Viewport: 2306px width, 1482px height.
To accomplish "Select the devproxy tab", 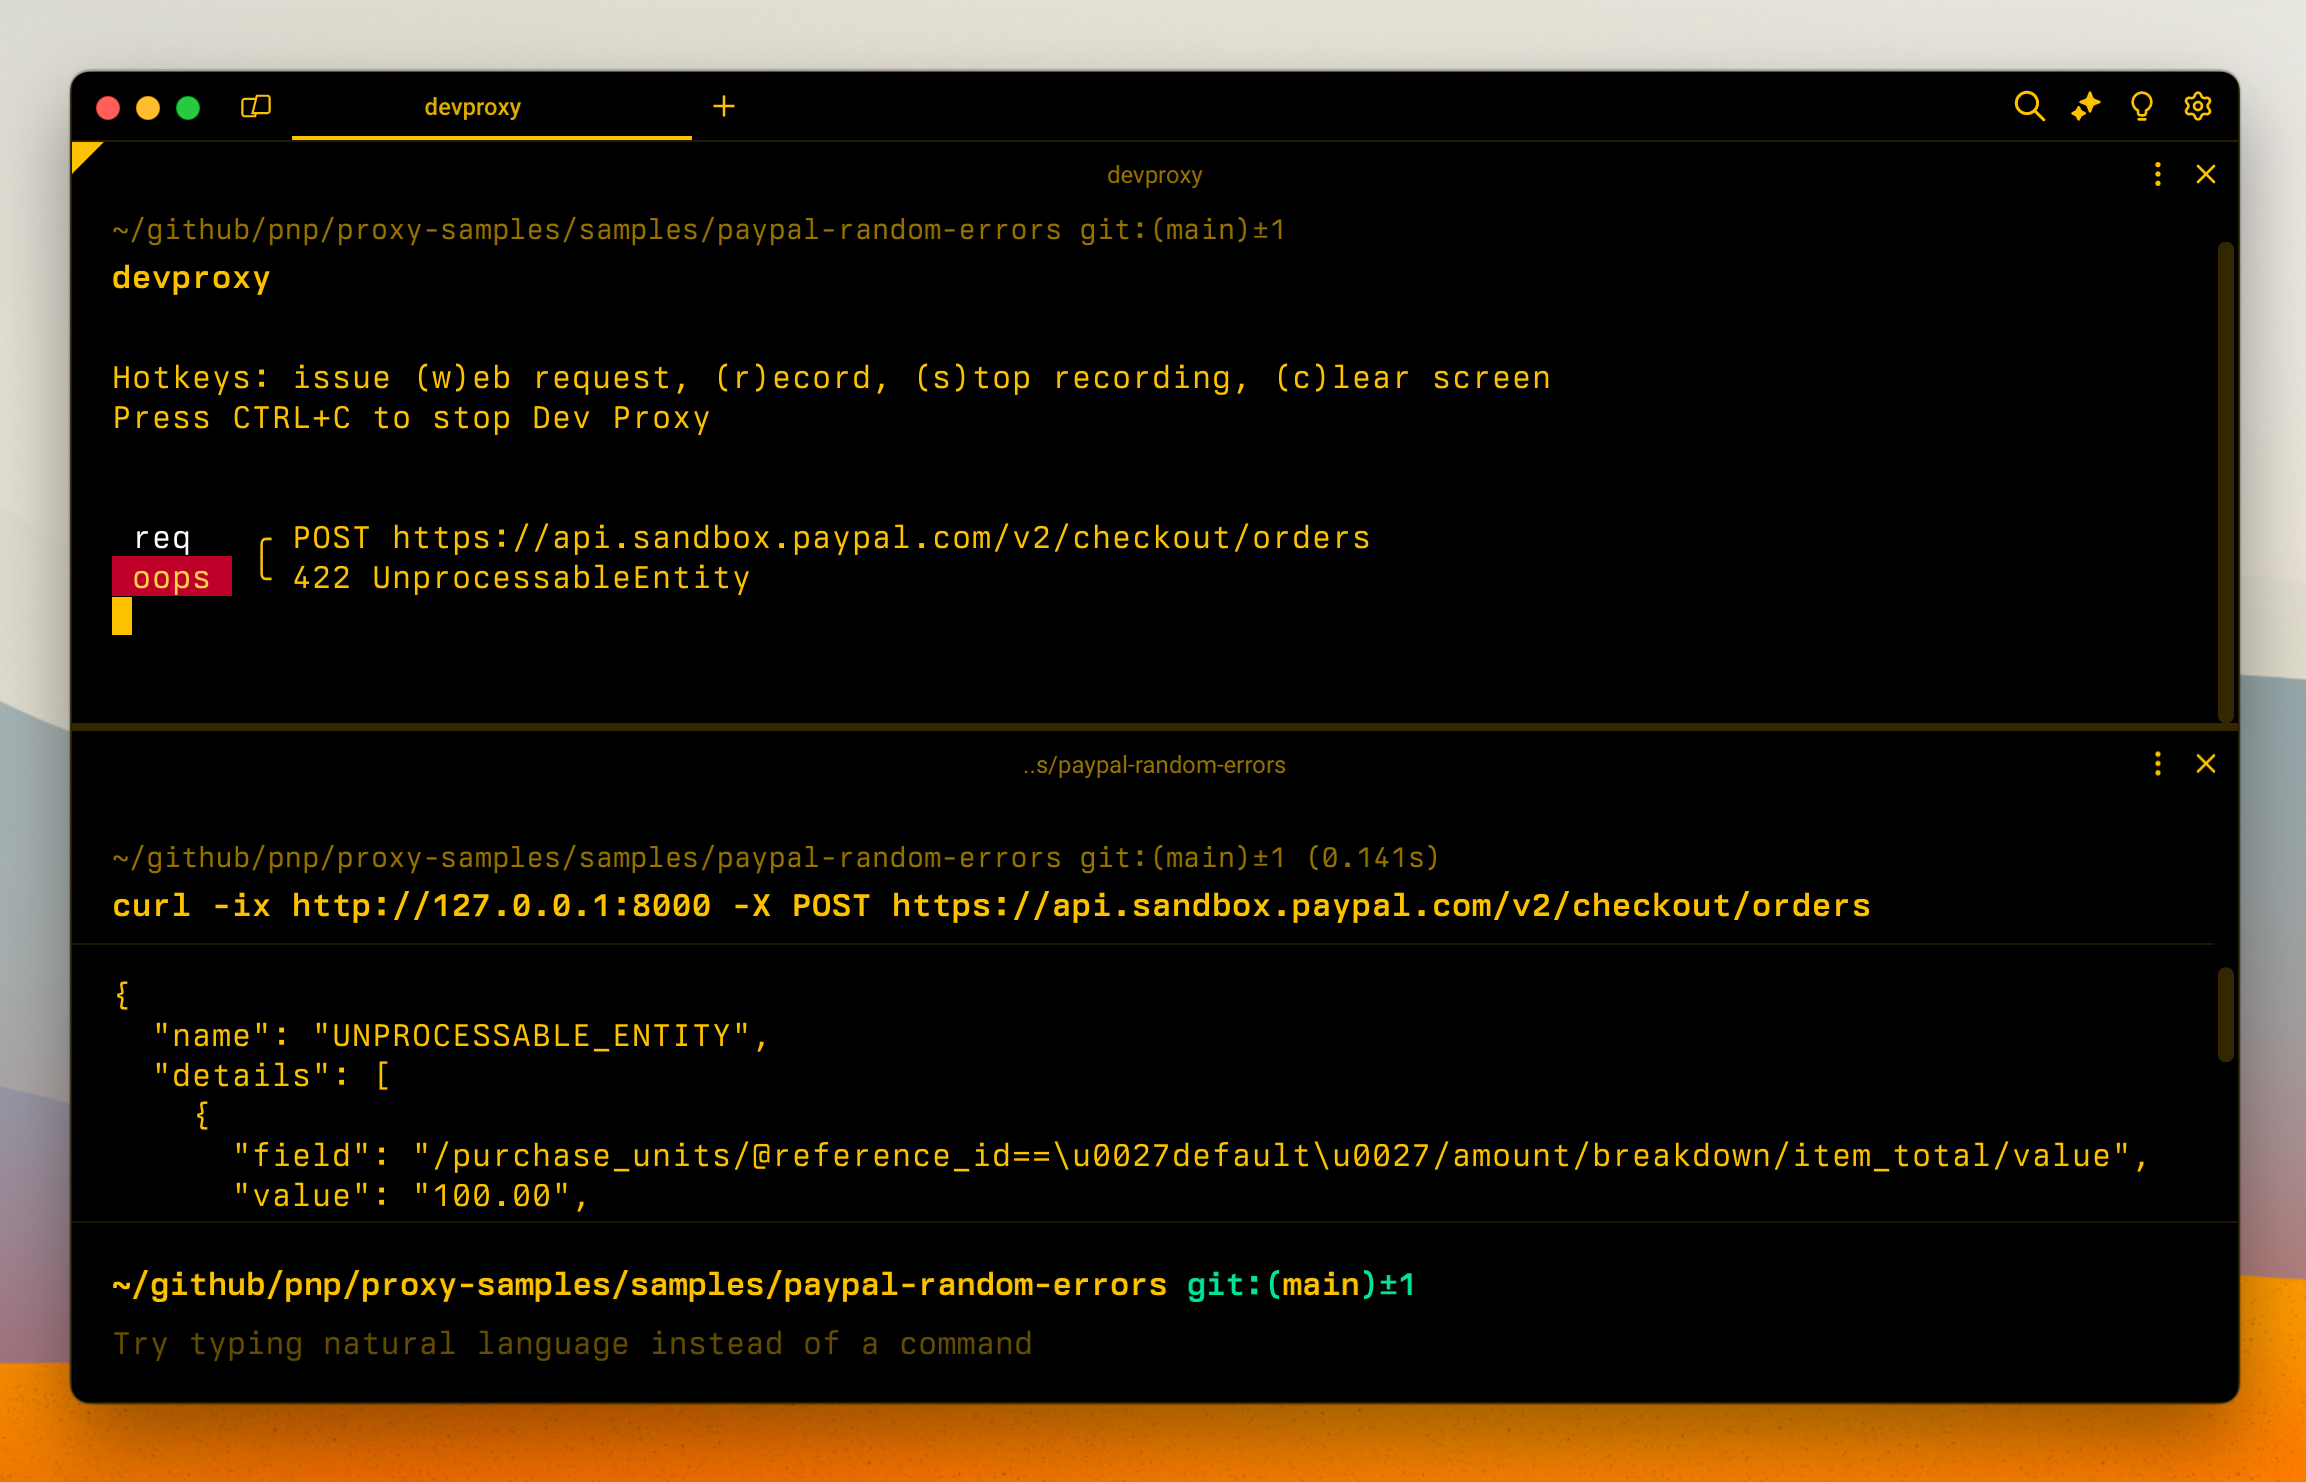I will (472, 107).
